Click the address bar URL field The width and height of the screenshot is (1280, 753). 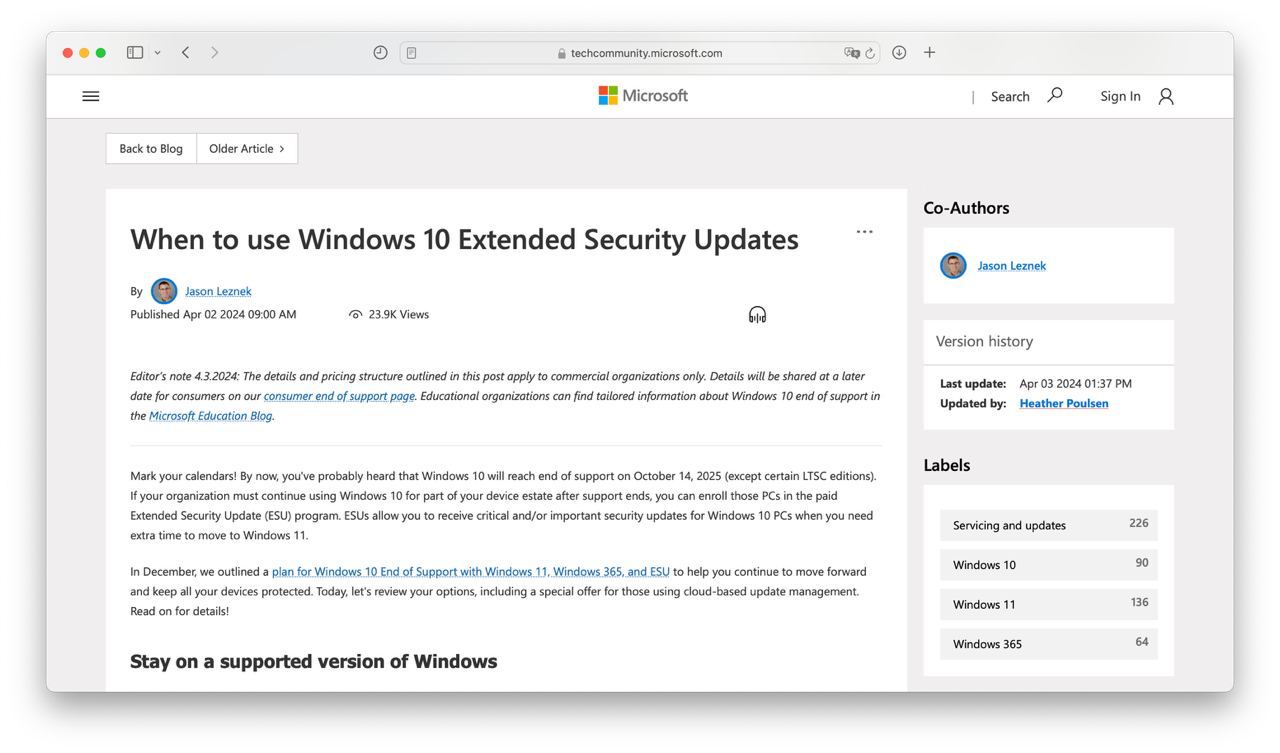tap(640, 53)
